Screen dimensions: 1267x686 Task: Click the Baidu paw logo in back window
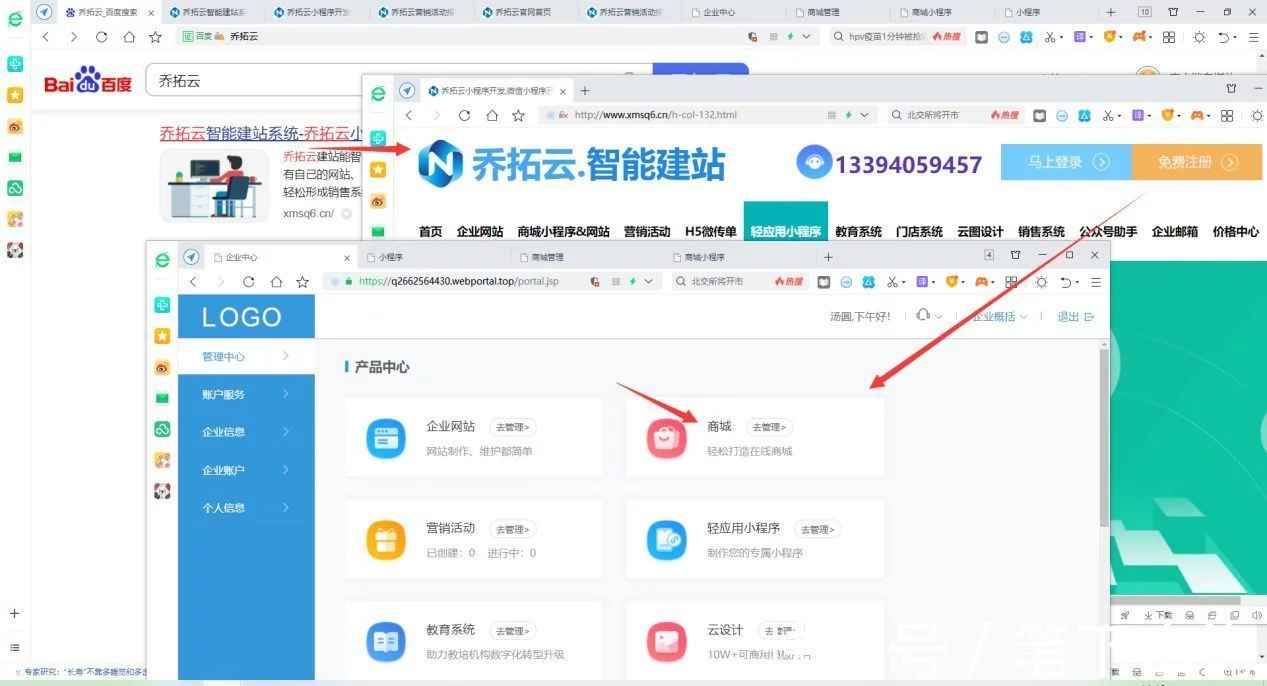click(88, 80)
